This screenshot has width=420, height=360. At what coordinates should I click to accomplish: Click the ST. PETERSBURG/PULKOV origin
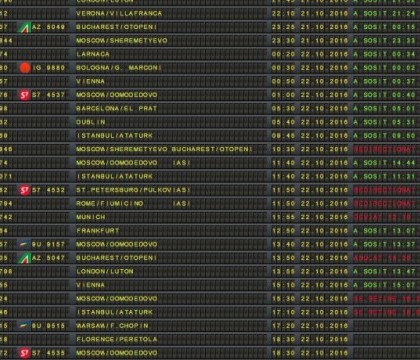click(124, 190)
